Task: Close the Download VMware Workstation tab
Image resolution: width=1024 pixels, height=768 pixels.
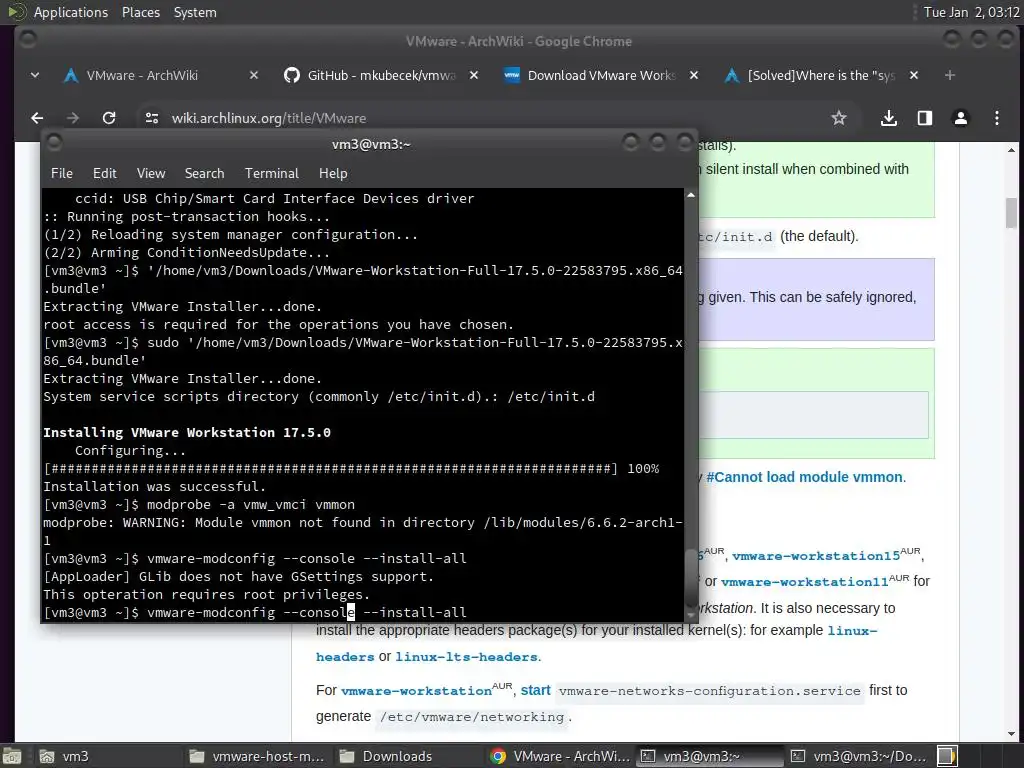Action: pyautogui.click(x=694, y=75)
